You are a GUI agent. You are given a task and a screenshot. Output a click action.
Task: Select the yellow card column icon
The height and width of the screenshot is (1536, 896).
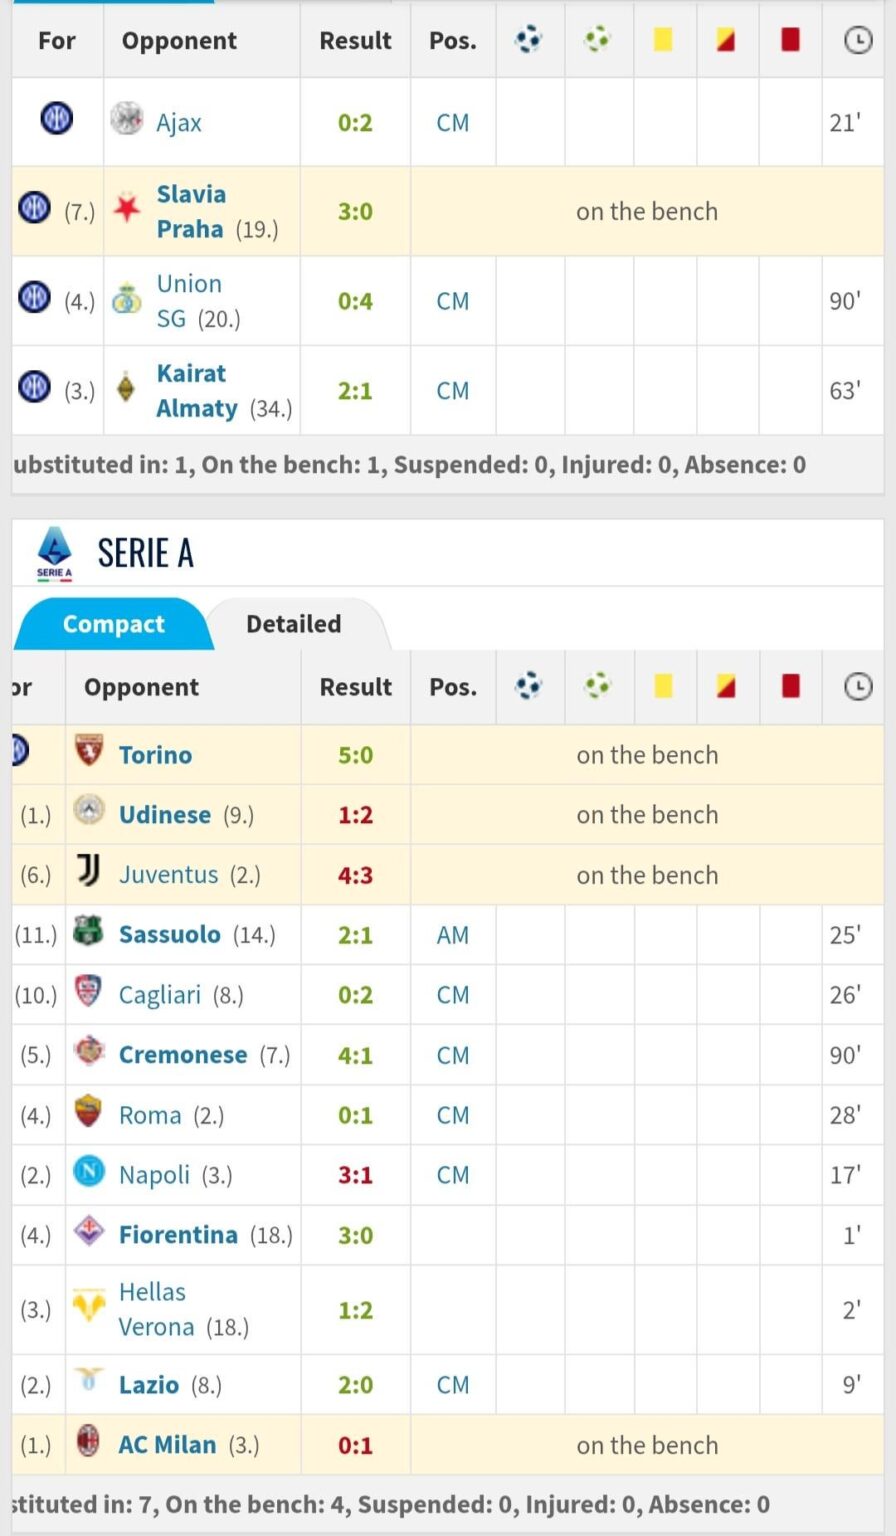(x=663, y=41)
